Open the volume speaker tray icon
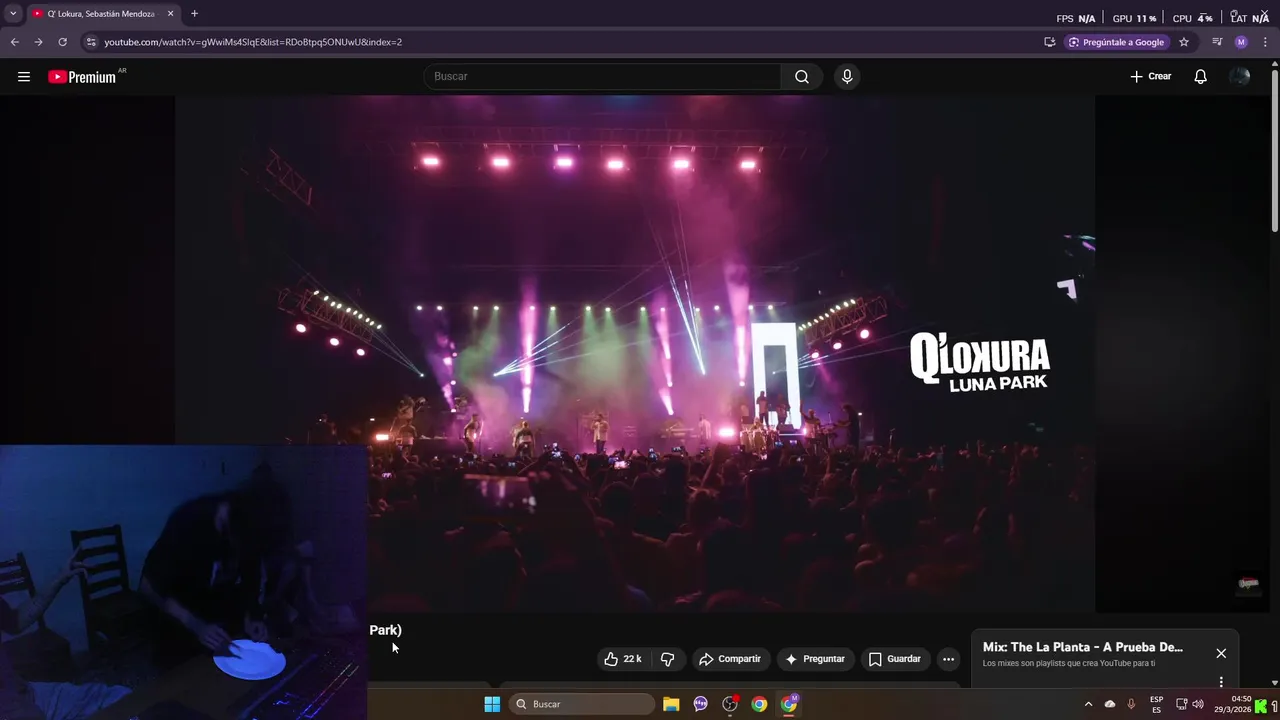Viewport: 1280px width, 720px height. [1198, 704]
